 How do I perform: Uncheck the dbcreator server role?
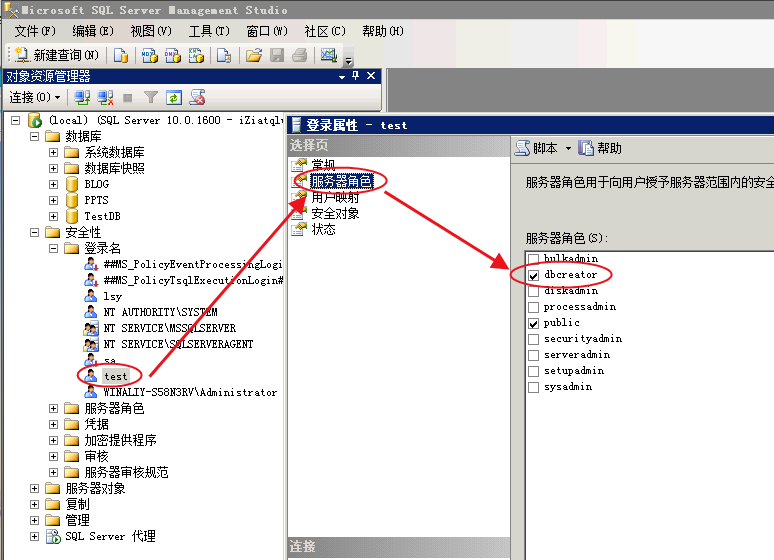point(533,275)
